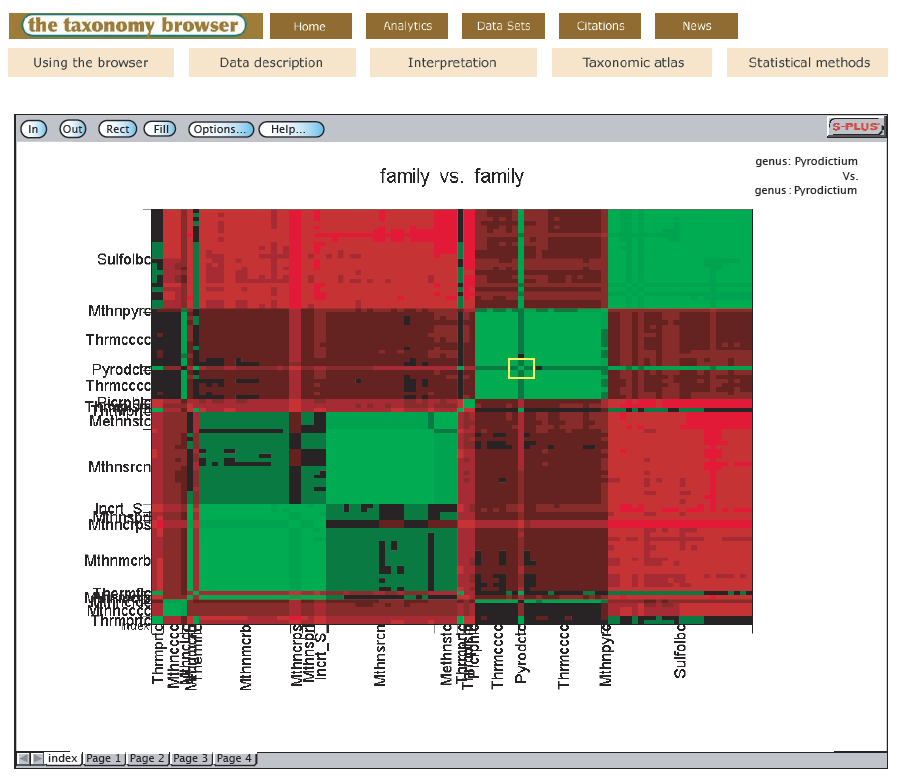Open the Citations page
Image resolution: width=900 pixels, height=780 pixels.
point(600,26)
